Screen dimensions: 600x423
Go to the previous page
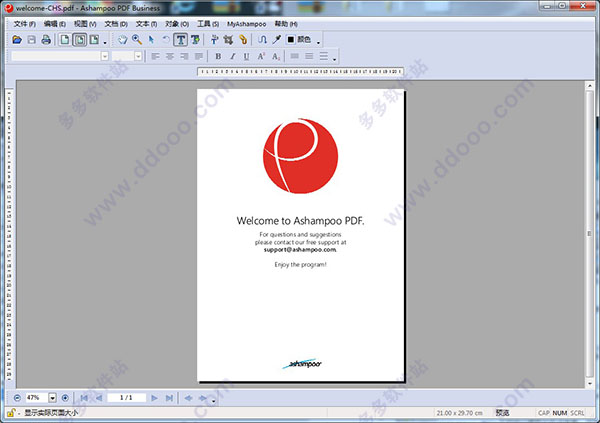pyautogui.click(x=99, y=398)
